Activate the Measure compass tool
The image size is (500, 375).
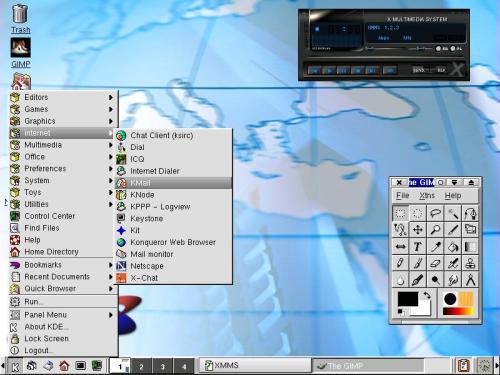(x=470, y=280)
